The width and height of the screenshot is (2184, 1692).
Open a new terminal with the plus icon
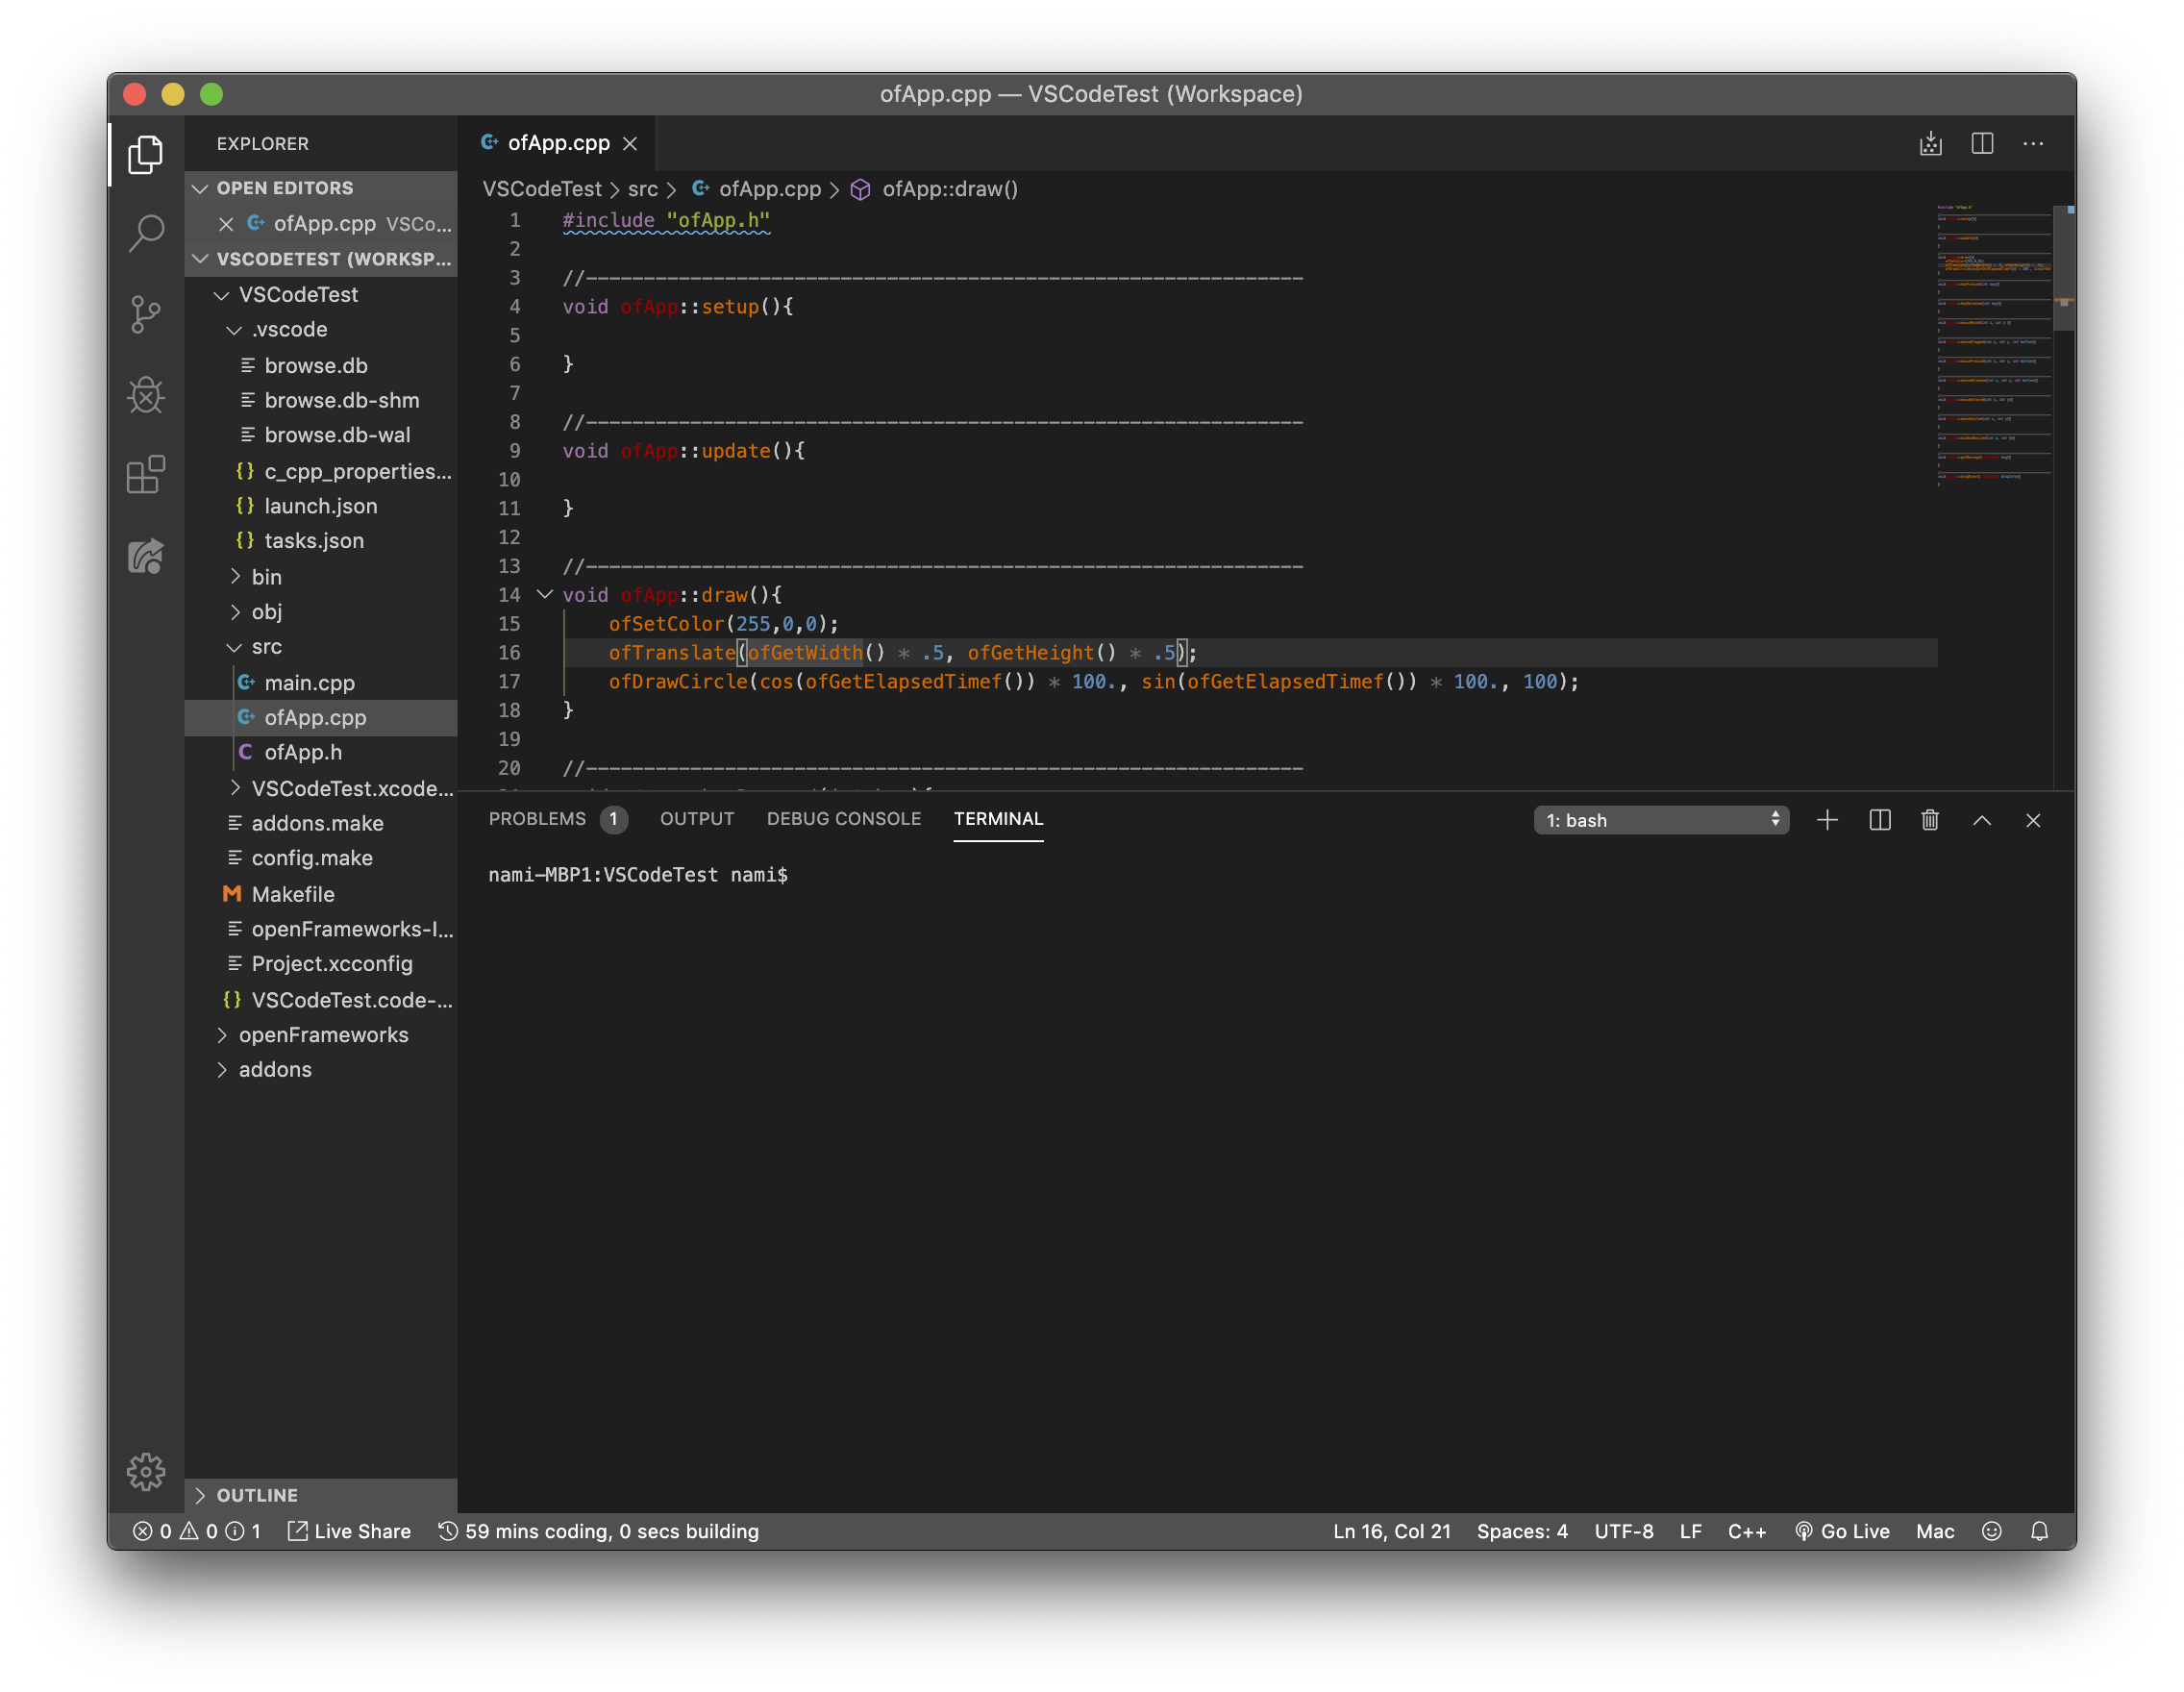(1827, 820)
